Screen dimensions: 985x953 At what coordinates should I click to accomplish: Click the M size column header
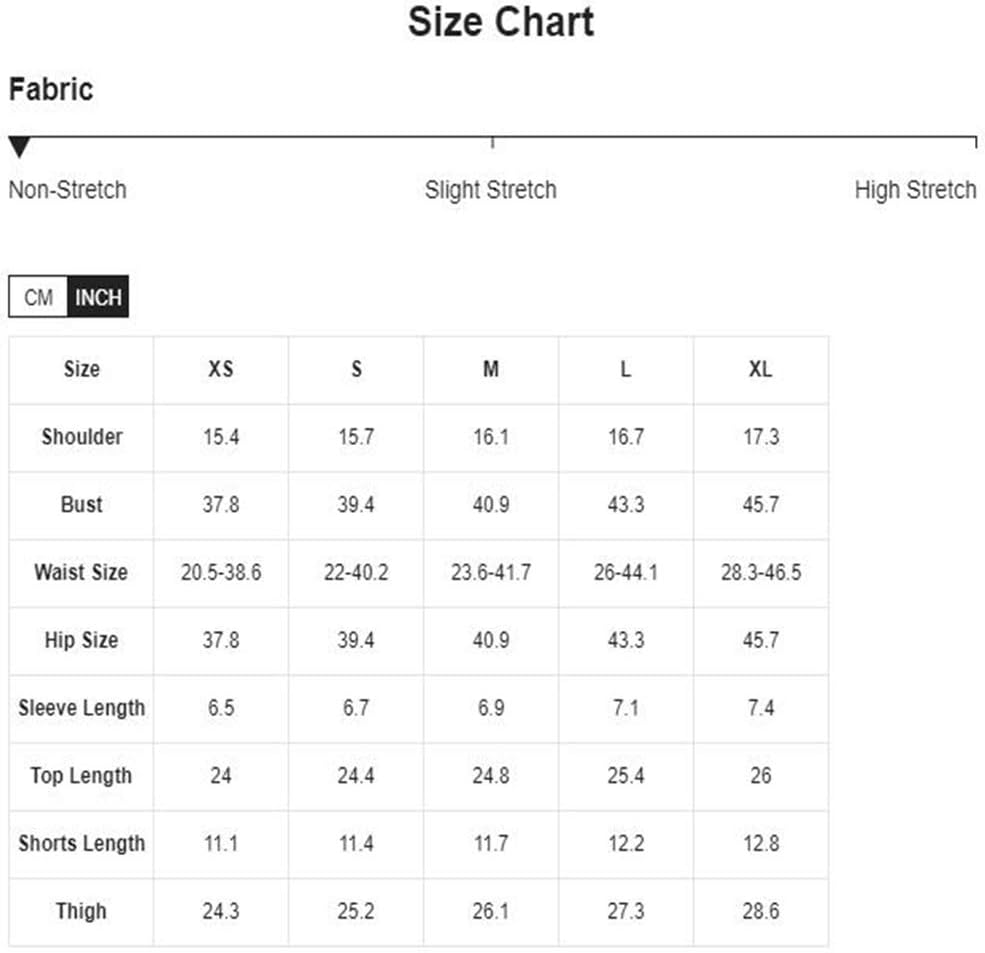(x=491, y=369)
